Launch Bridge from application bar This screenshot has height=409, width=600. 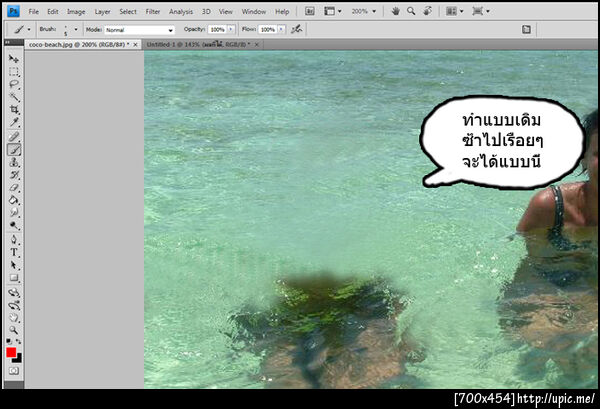pyautogui.click(x=310, y=11)
